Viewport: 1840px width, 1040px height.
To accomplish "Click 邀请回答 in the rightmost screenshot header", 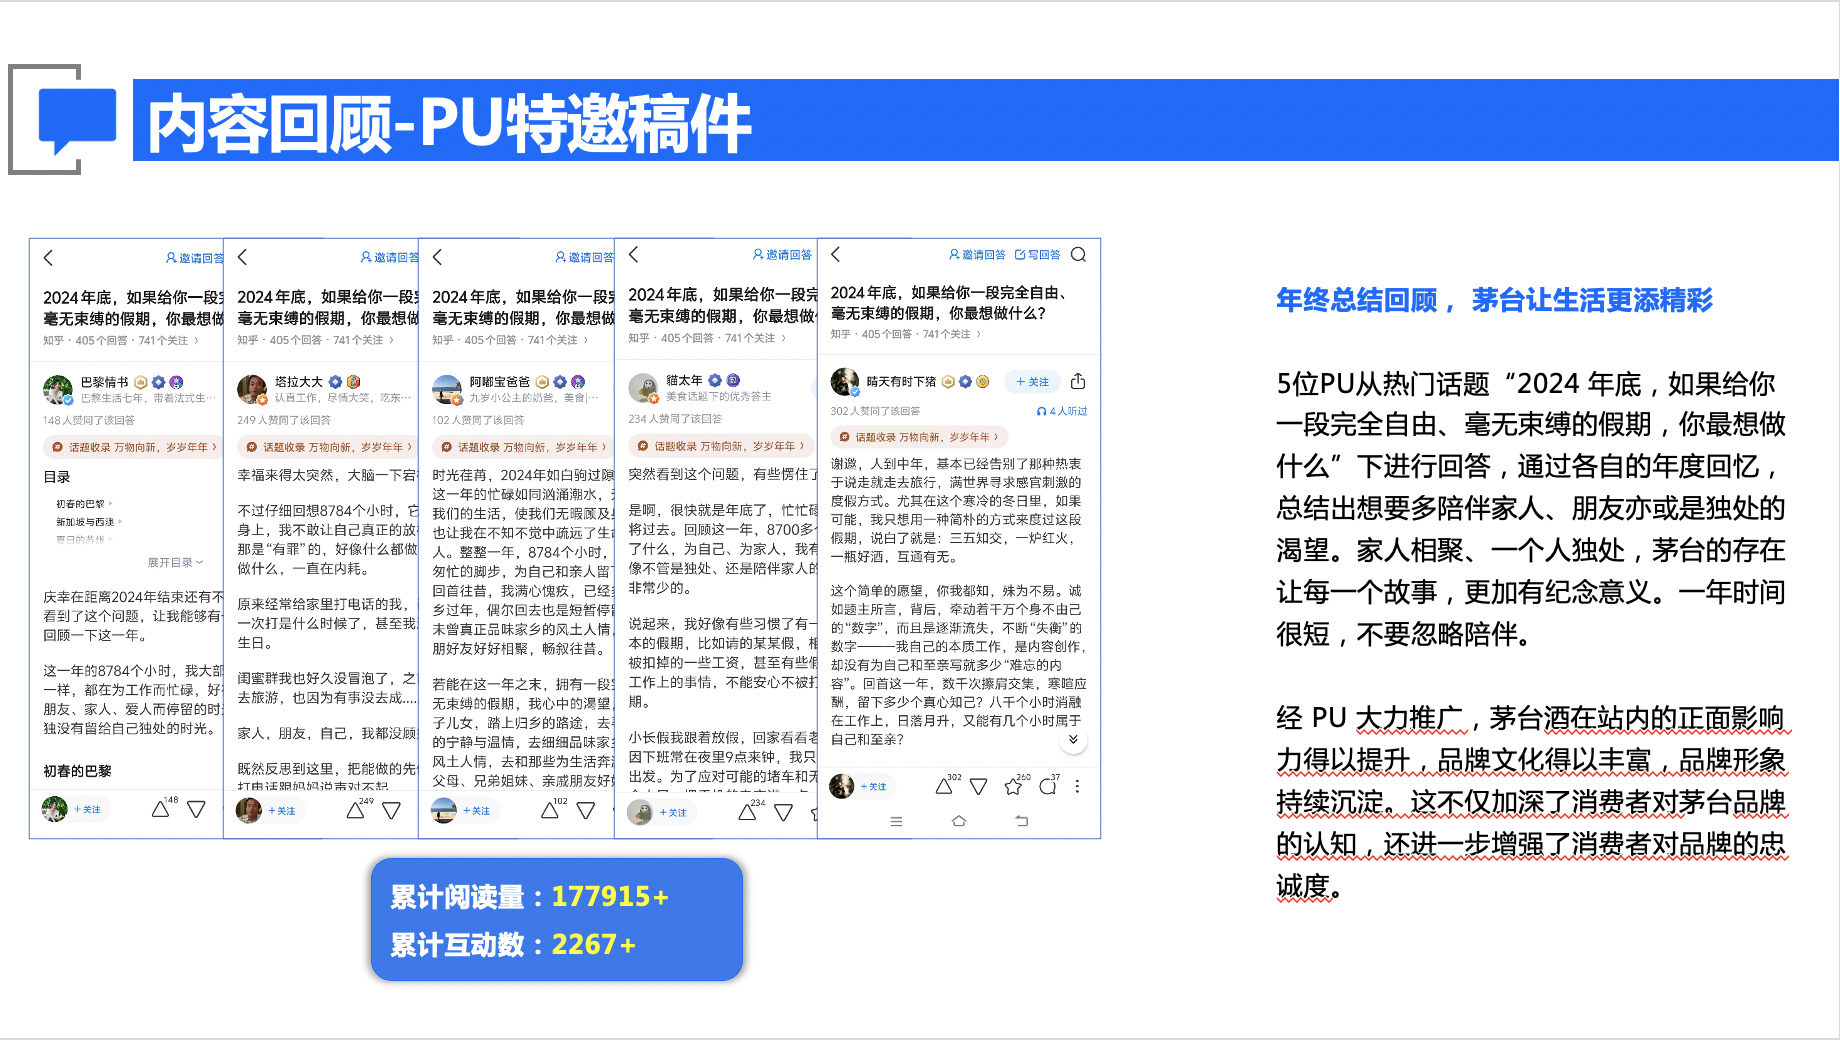I will [977, 255].
